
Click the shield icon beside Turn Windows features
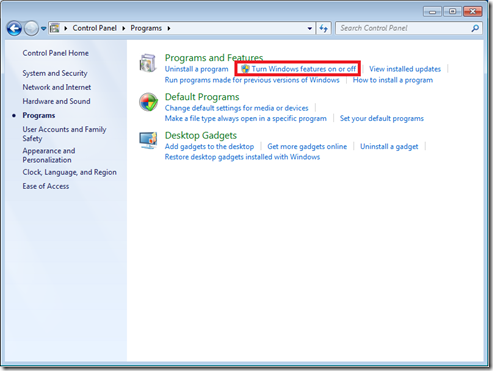(245, 69)
